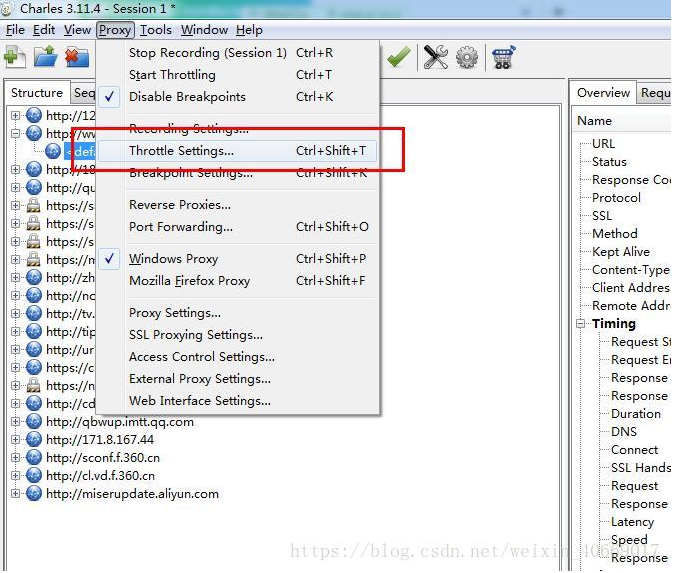
Task: Open the Tools wrench icon
Action: click(436, 57)
